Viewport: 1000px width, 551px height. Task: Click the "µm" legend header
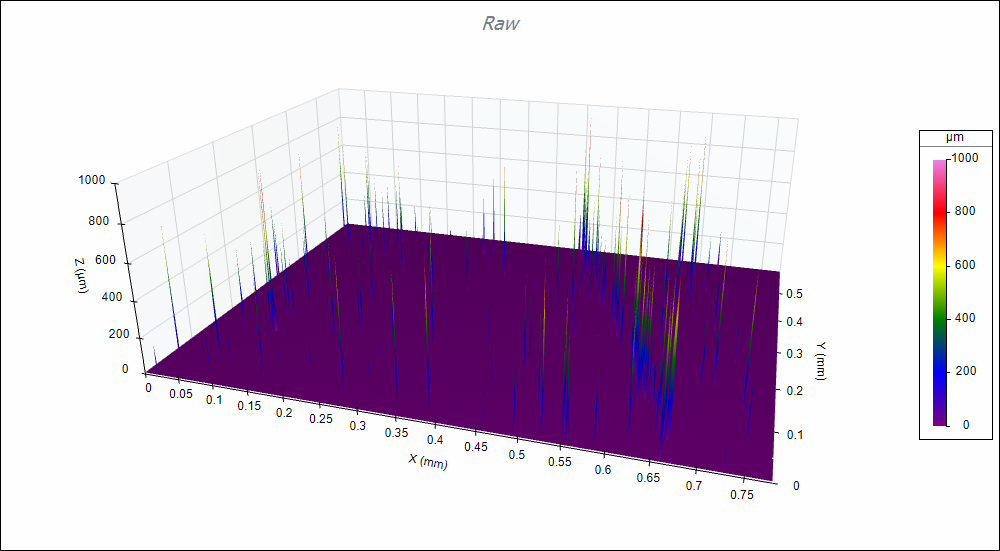954,136
